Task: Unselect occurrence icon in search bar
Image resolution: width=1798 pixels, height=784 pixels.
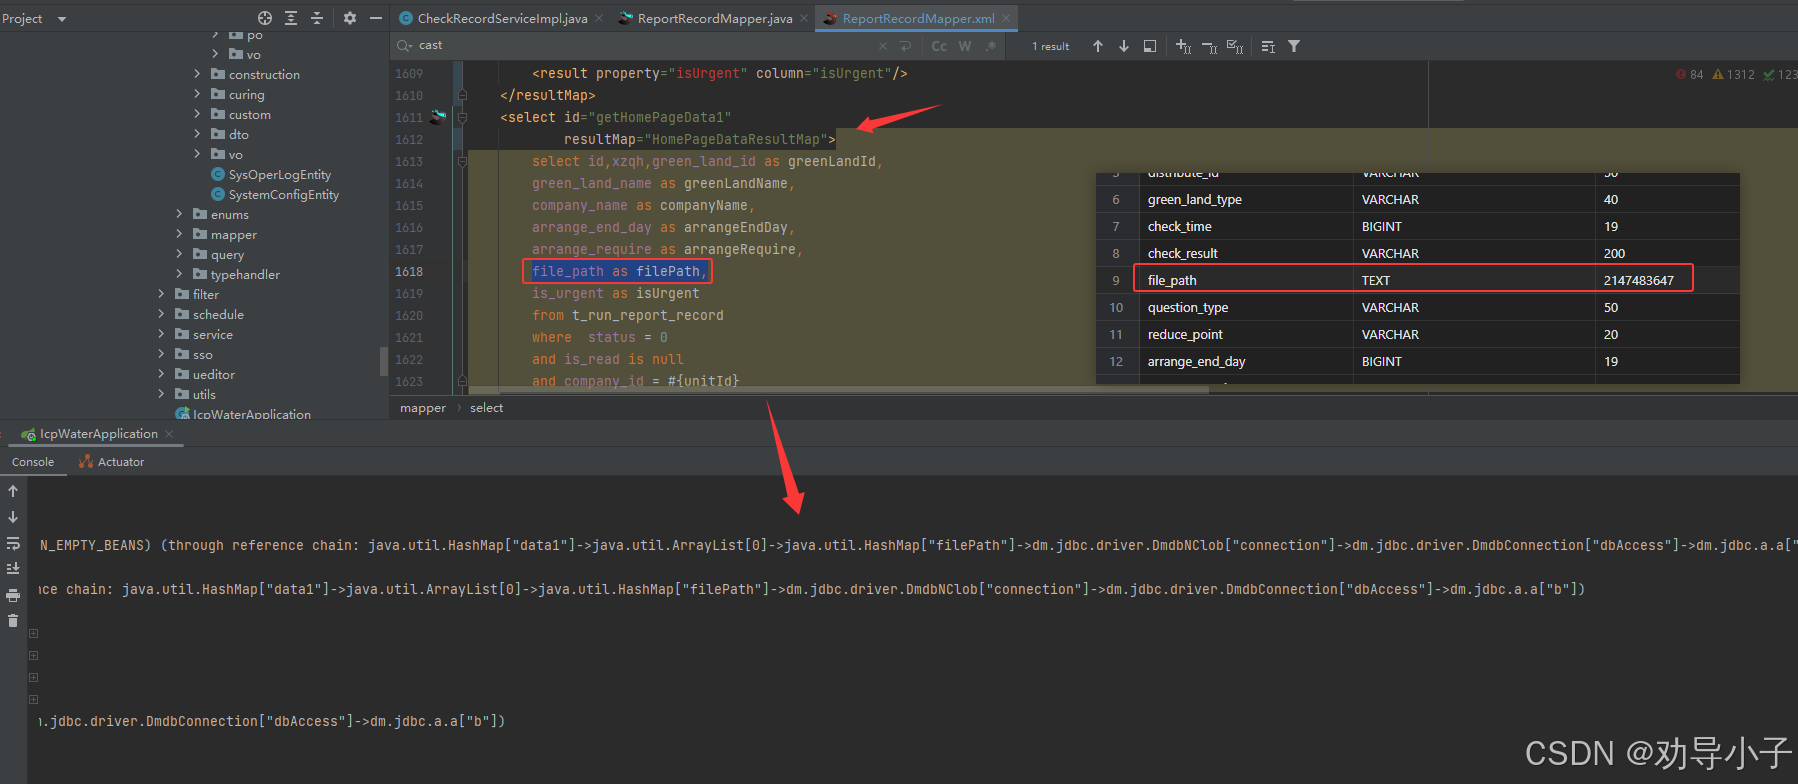Action: 1209,46
